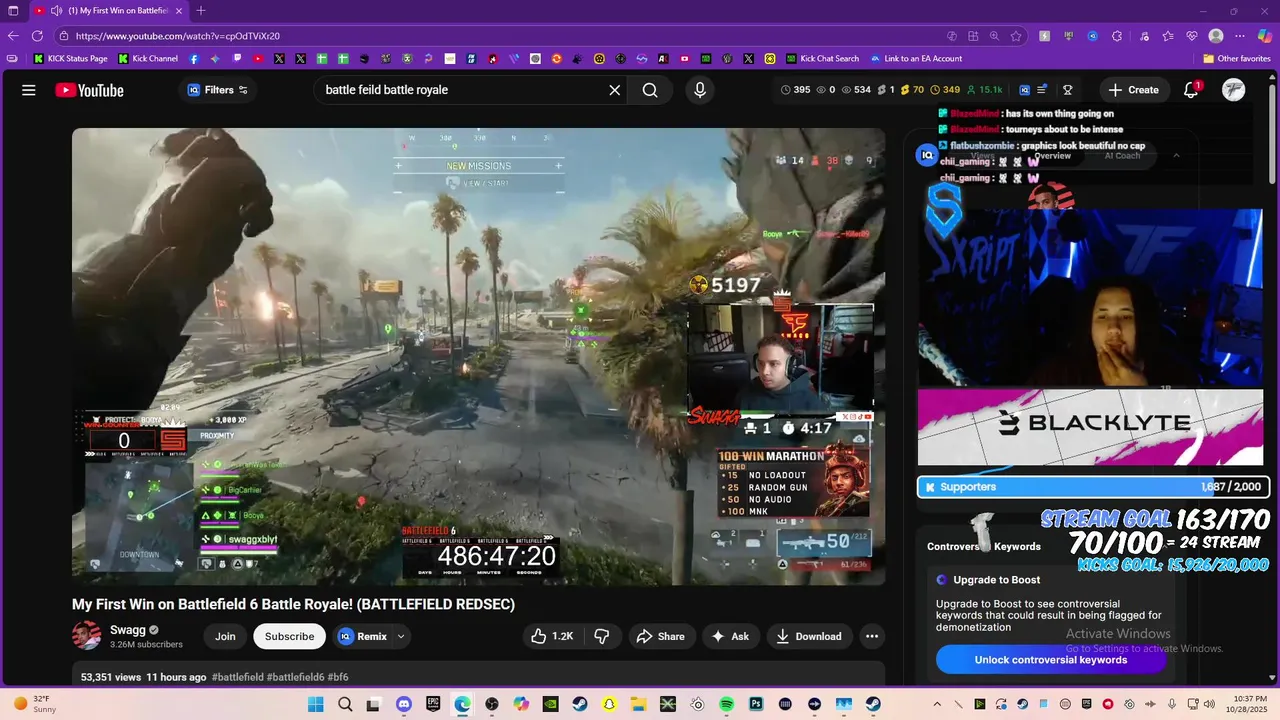Image resolution: width=1280 pixels, height=720 pixels.
Task: Open Spotify from the taskbar
Action: [x=727, y=704]
